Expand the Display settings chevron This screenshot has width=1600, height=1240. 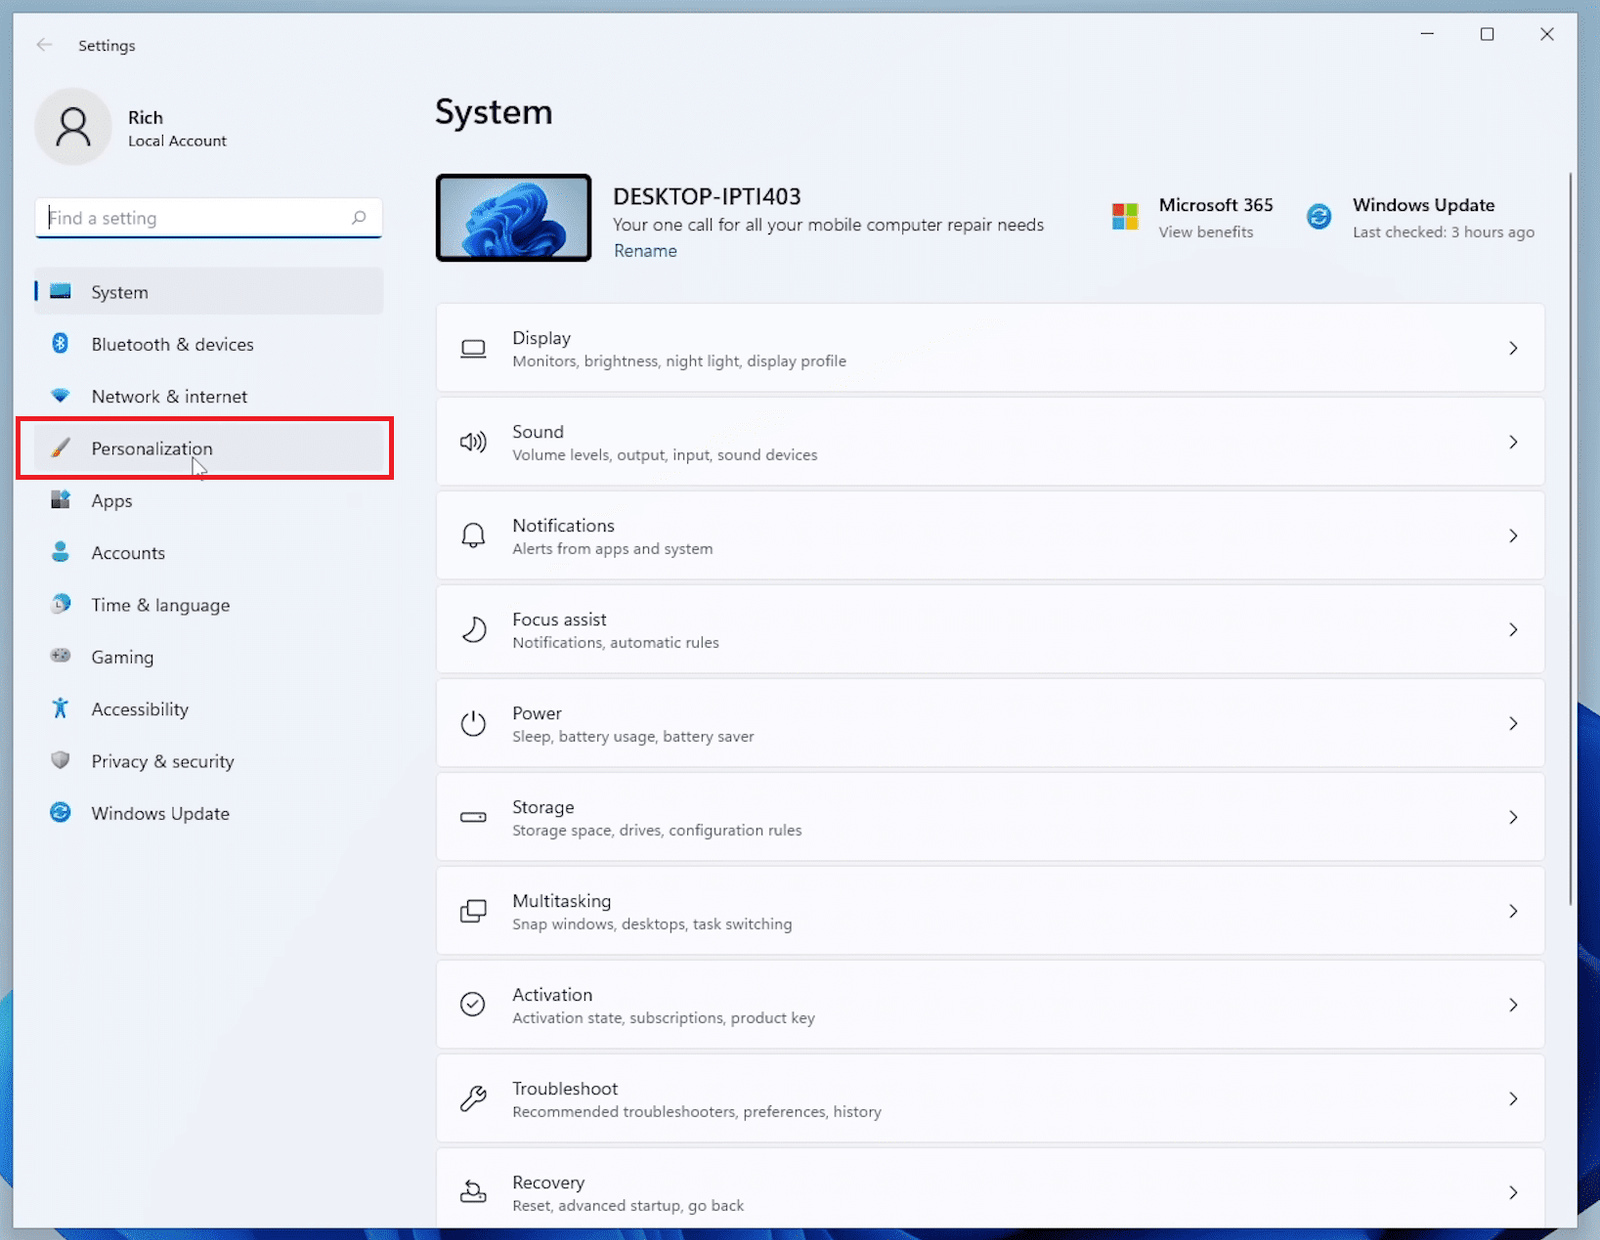pos(1513,348)
